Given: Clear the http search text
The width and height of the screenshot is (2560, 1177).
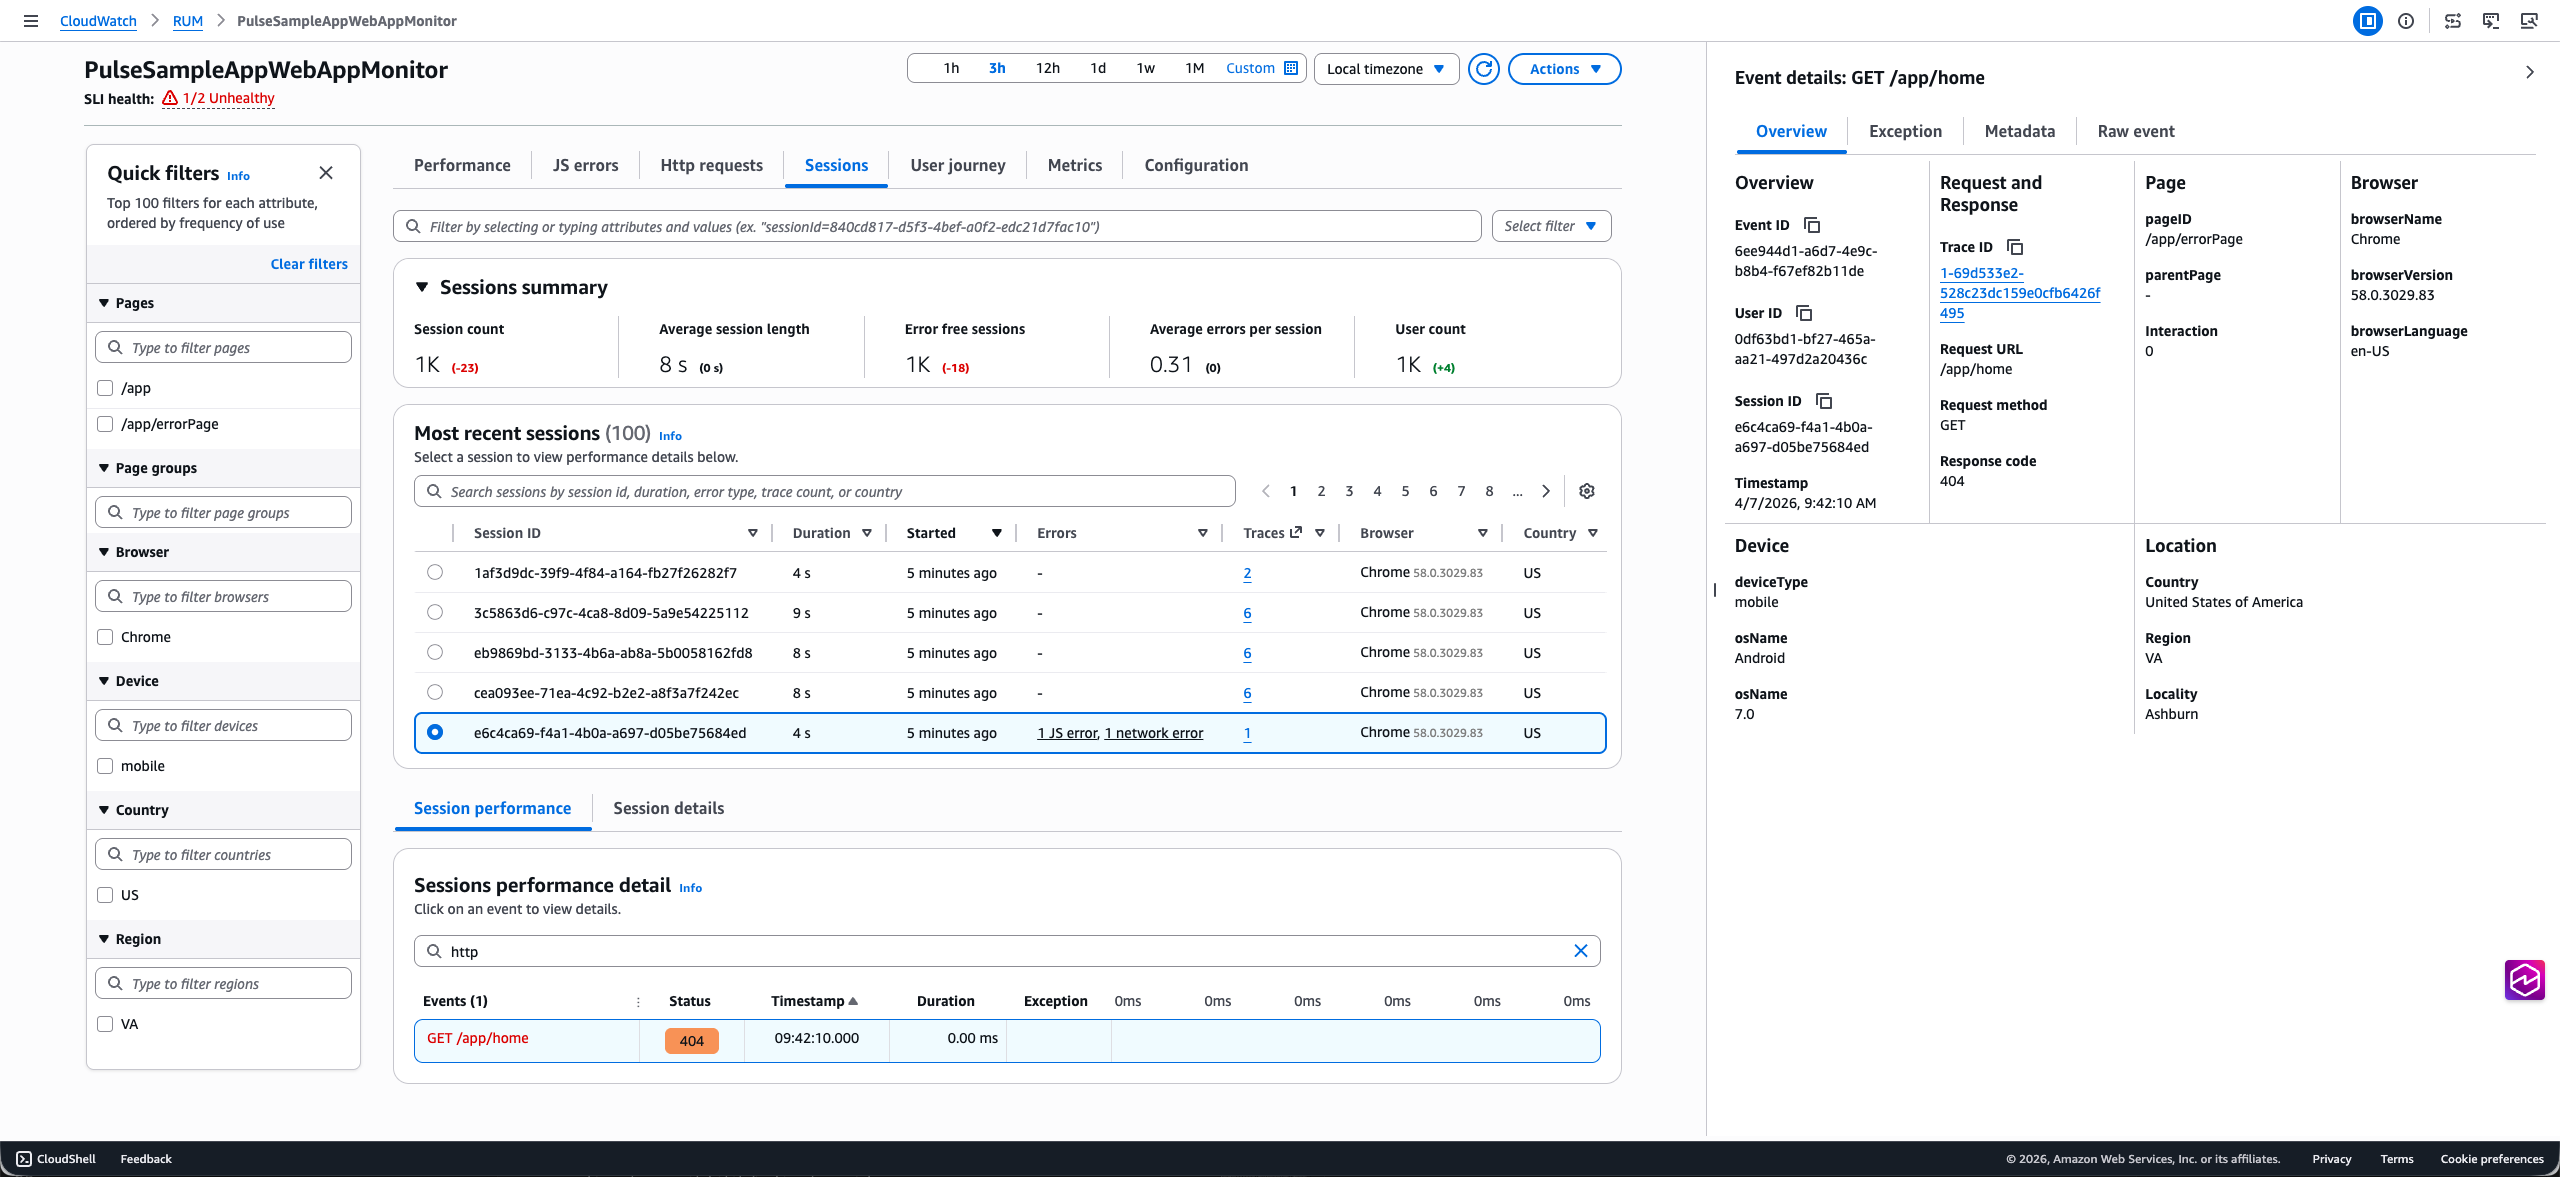Looking at the screenshot, I should pos(1581,951).
